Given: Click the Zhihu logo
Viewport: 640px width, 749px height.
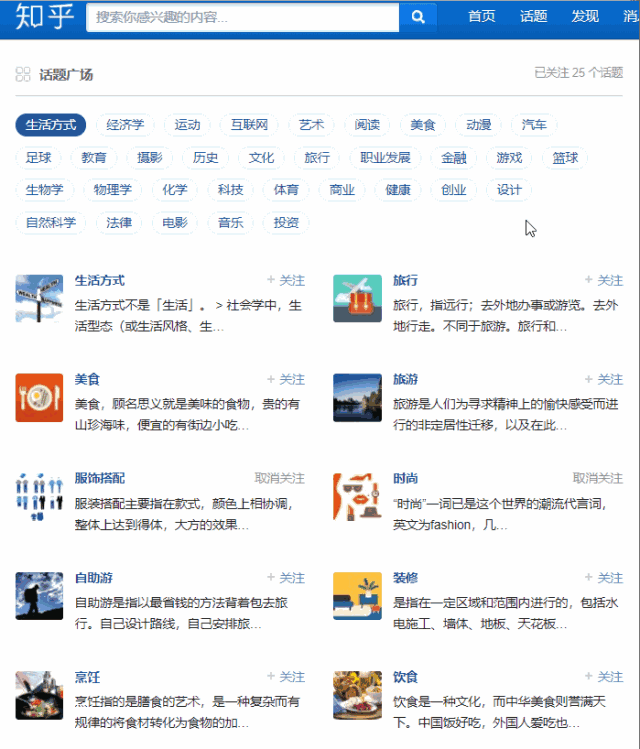Looking at the screenshot, I should (44, 17).
